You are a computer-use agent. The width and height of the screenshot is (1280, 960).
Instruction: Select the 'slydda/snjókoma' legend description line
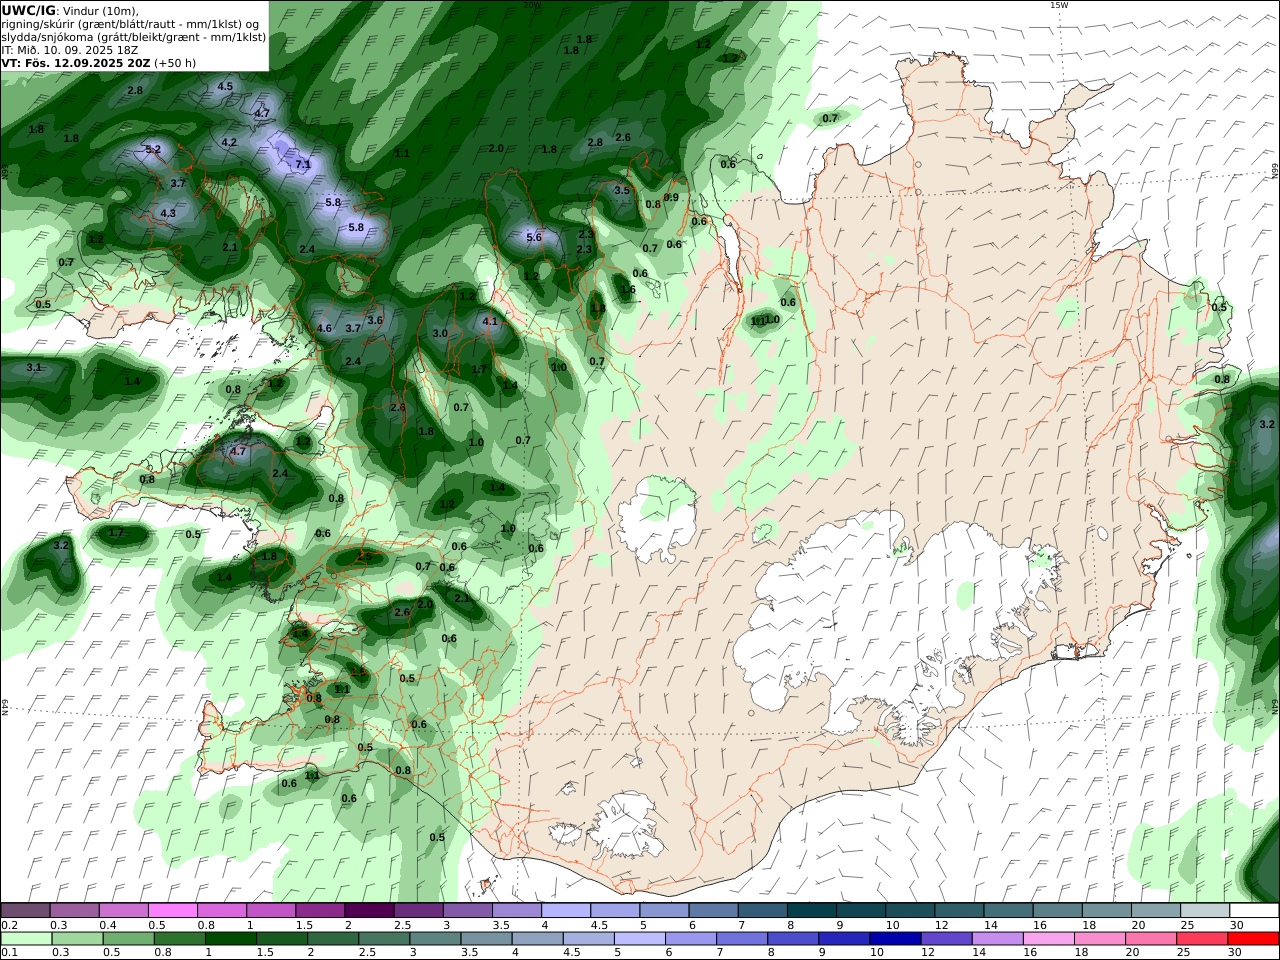click(x=134, y=36)
